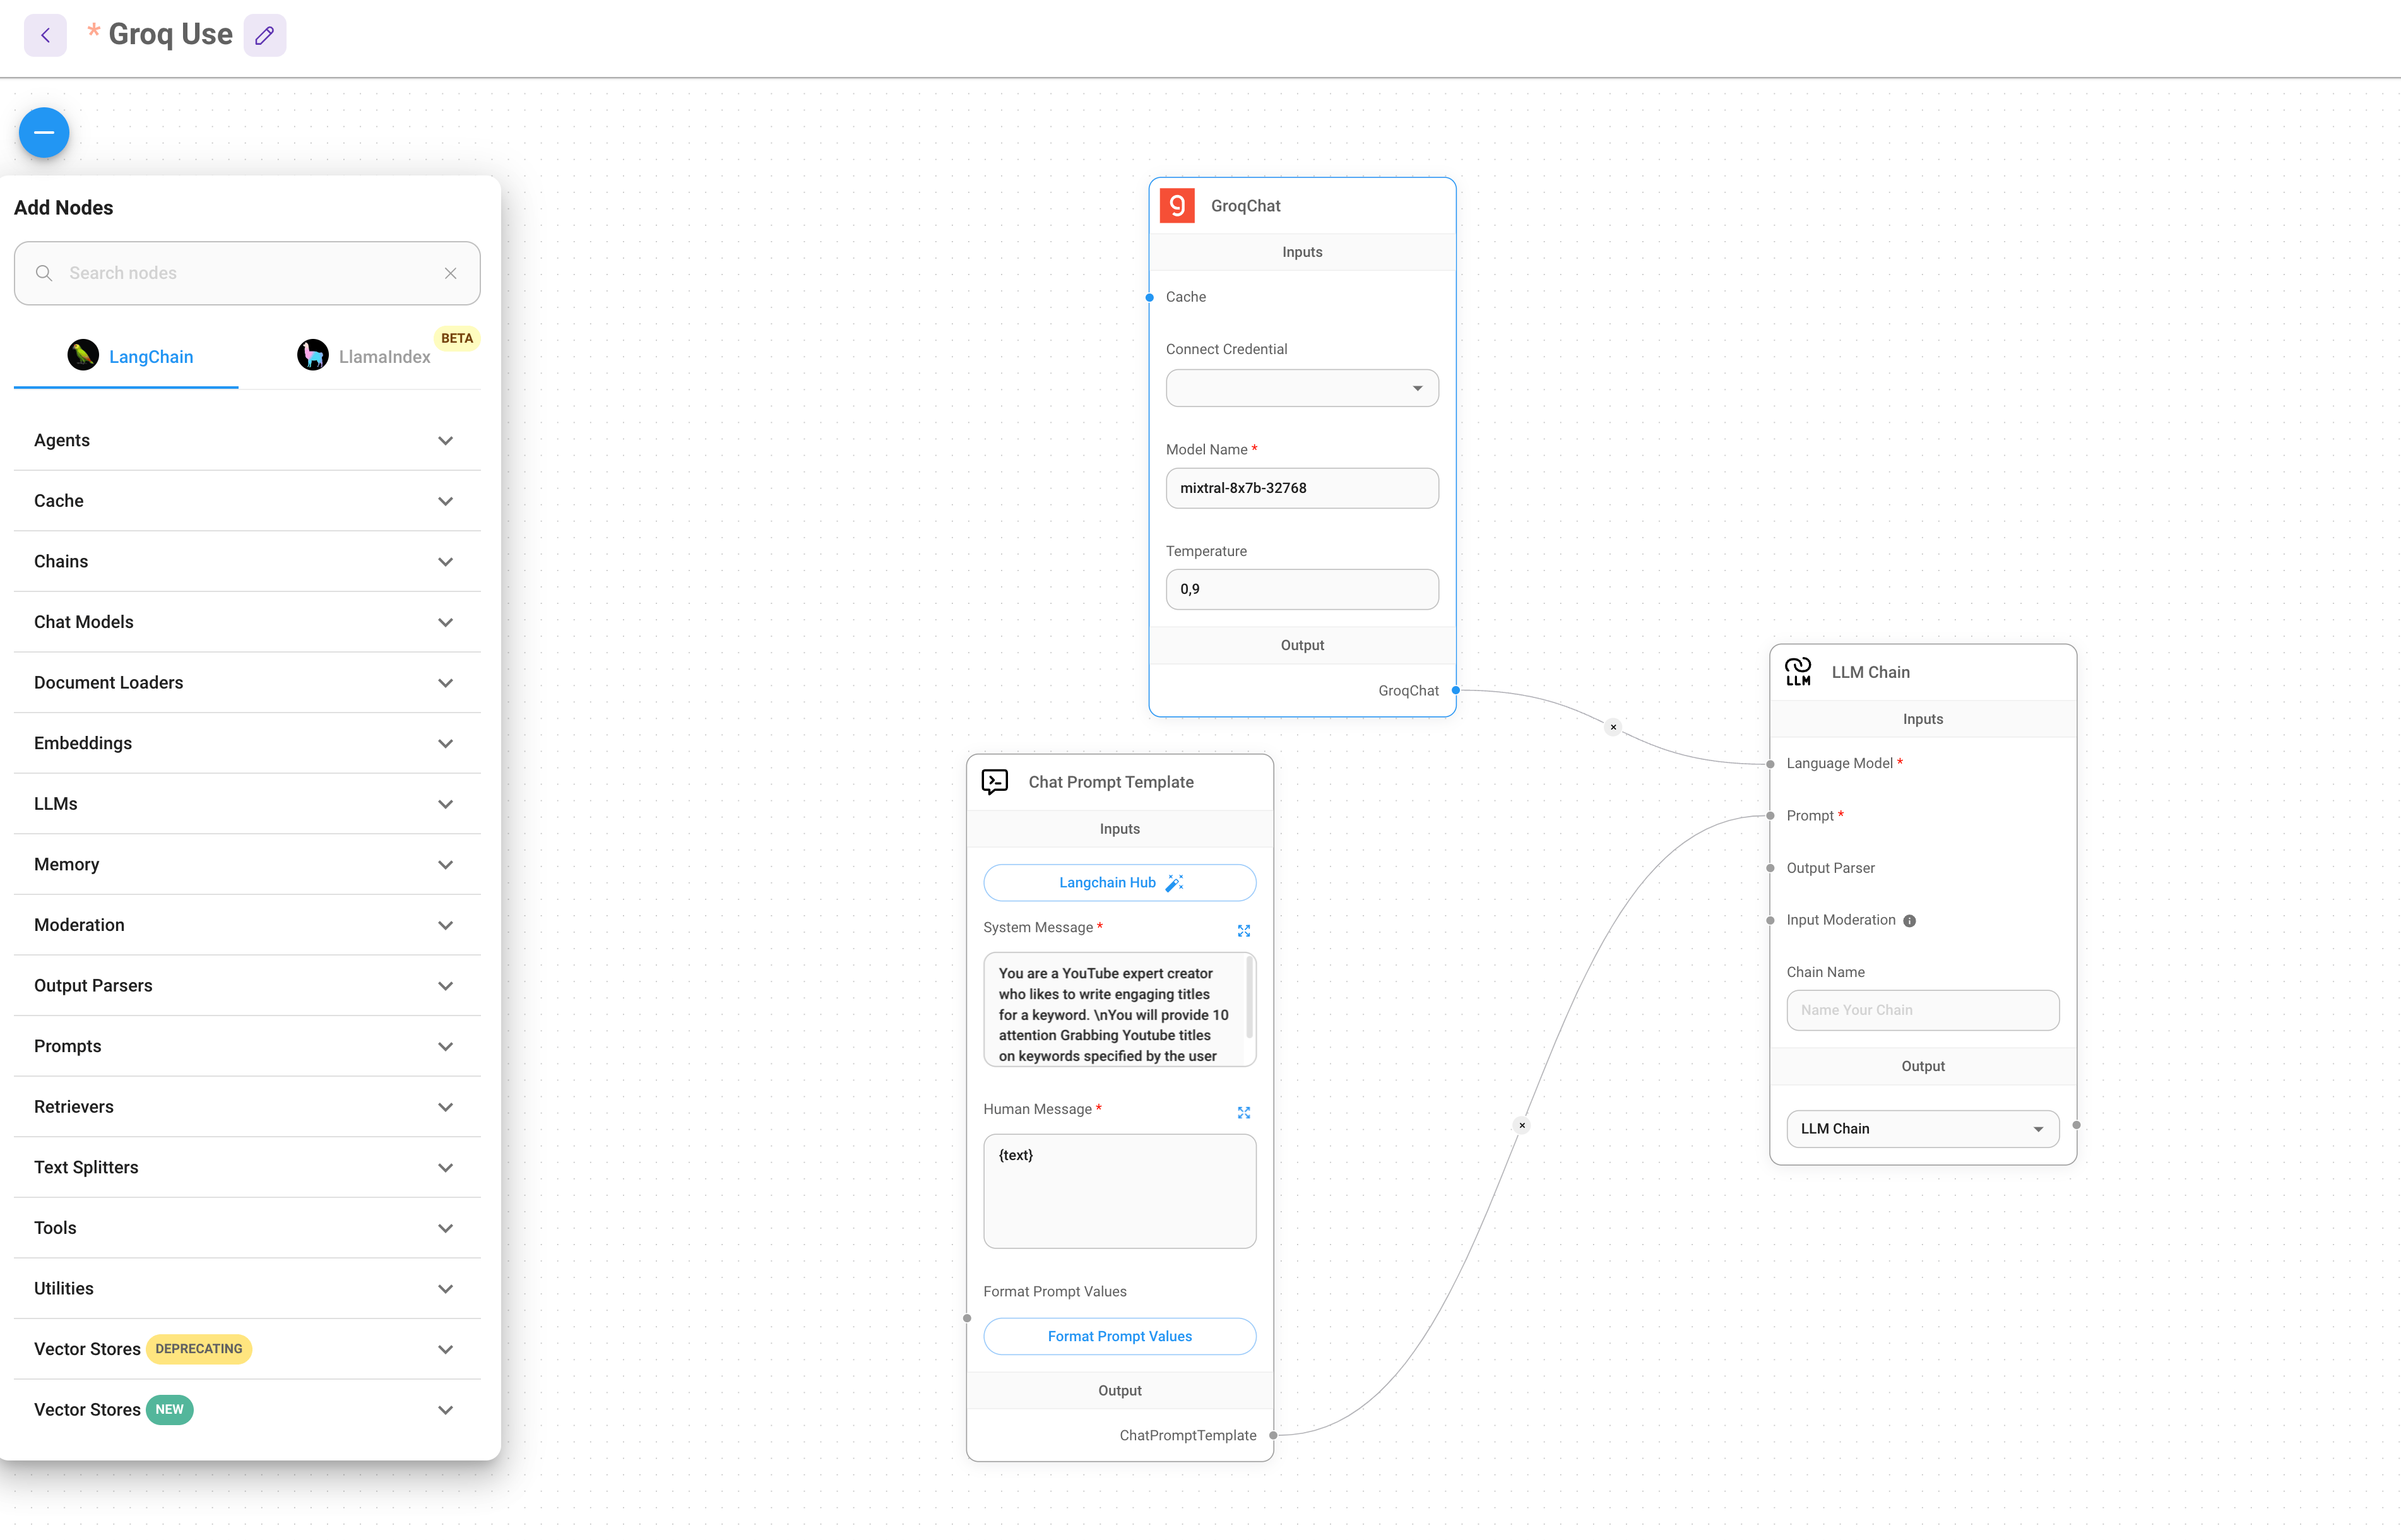The width and height of the screenshot is (2401, 1540).
Task: Click the pencil icon to rename Groq Use
Action: point(264,34)
